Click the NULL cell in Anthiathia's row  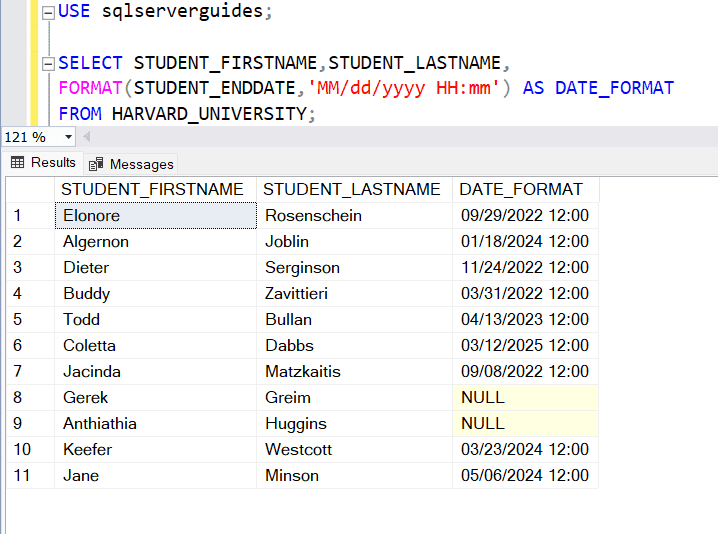(x=525, y=424)
